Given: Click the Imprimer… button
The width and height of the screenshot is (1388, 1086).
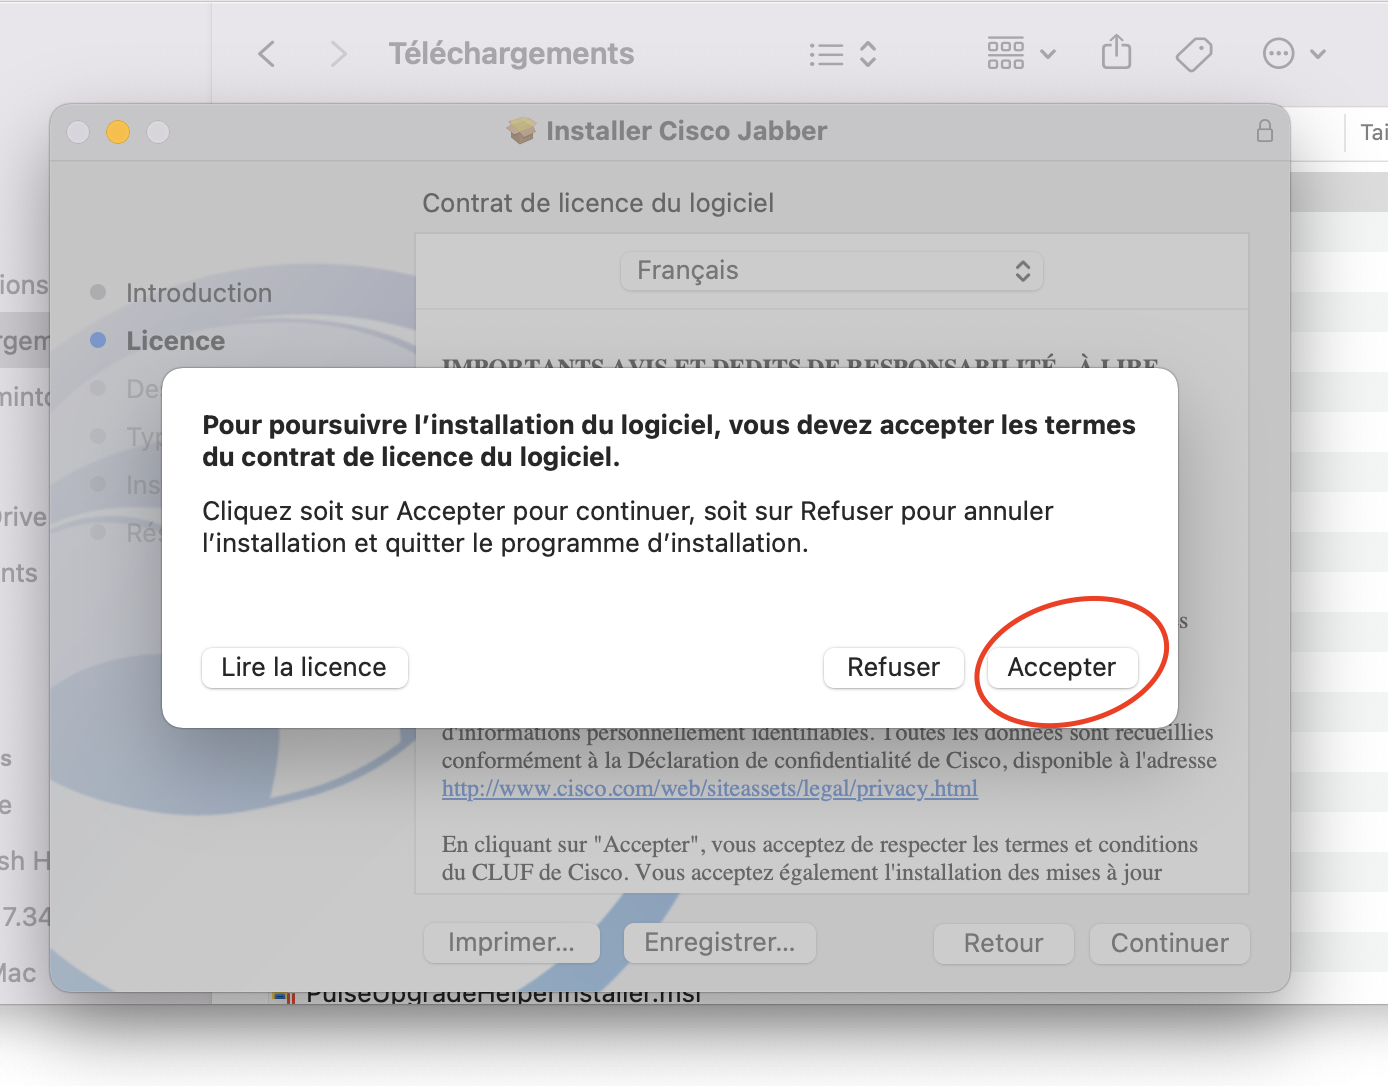Looking at the screenshot, I should pyautogui.click(x=511, y=942).
